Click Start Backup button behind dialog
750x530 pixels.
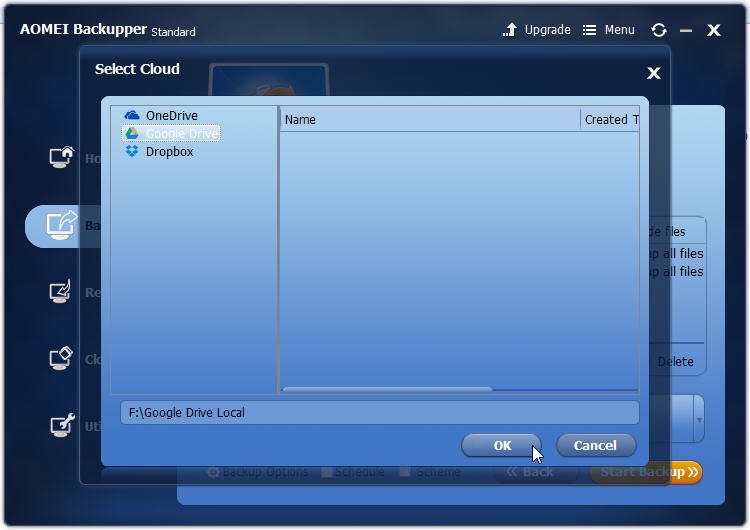point(646,473)
